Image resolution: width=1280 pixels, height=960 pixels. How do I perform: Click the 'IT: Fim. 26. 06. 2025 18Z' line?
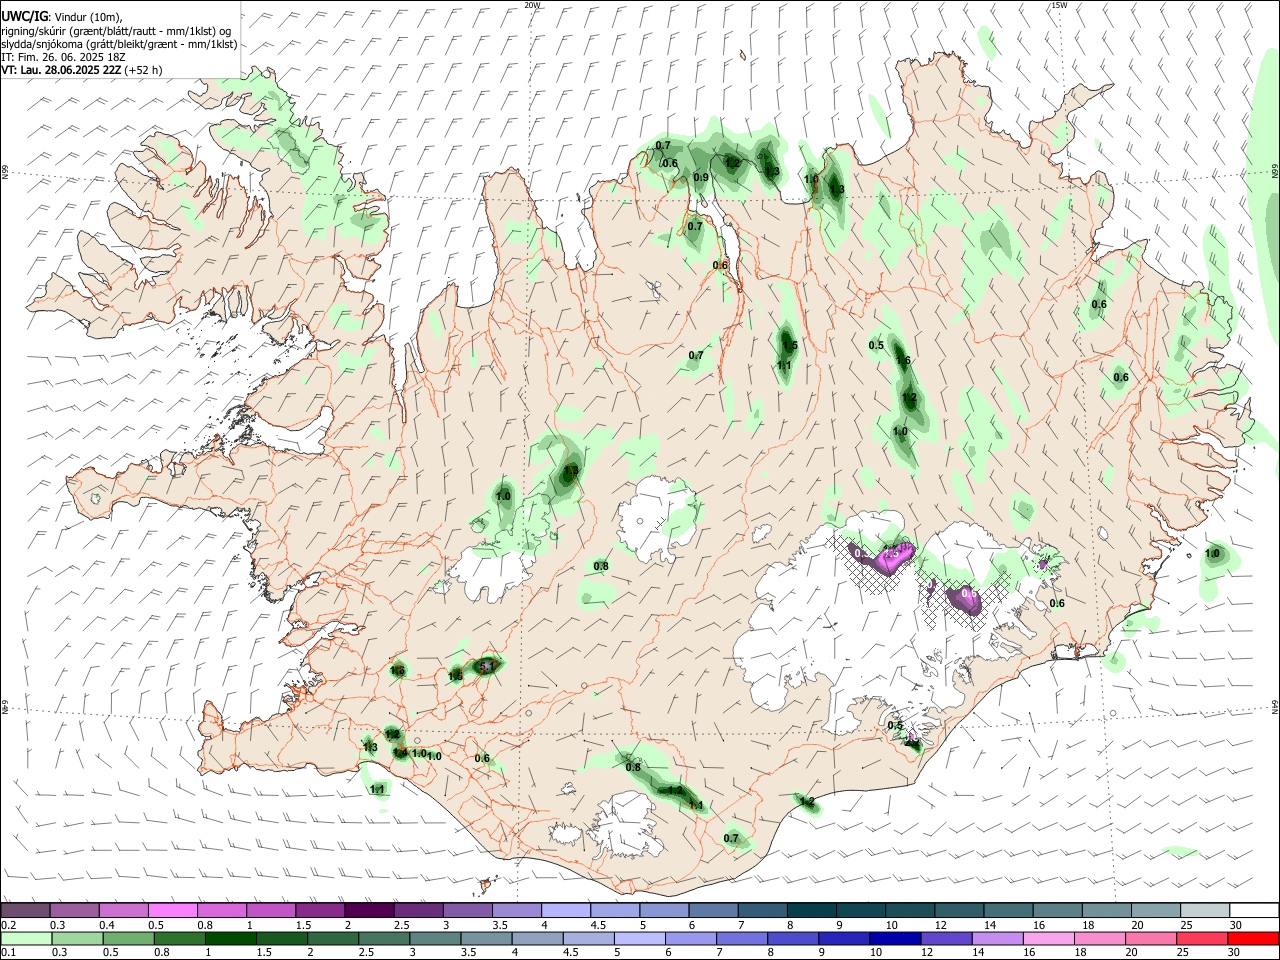point(62,57)
